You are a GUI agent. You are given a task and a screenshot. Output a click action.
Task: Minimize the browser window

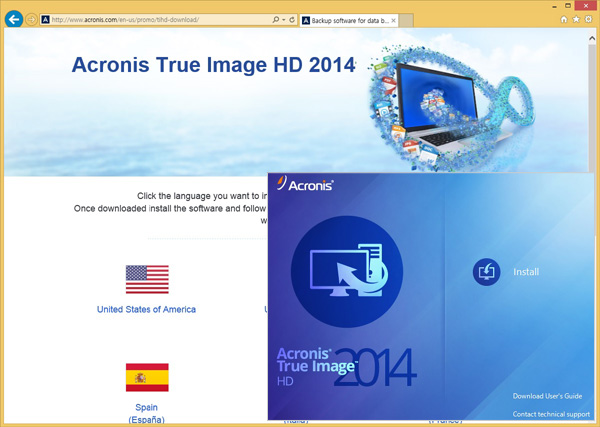coord(554,7)
